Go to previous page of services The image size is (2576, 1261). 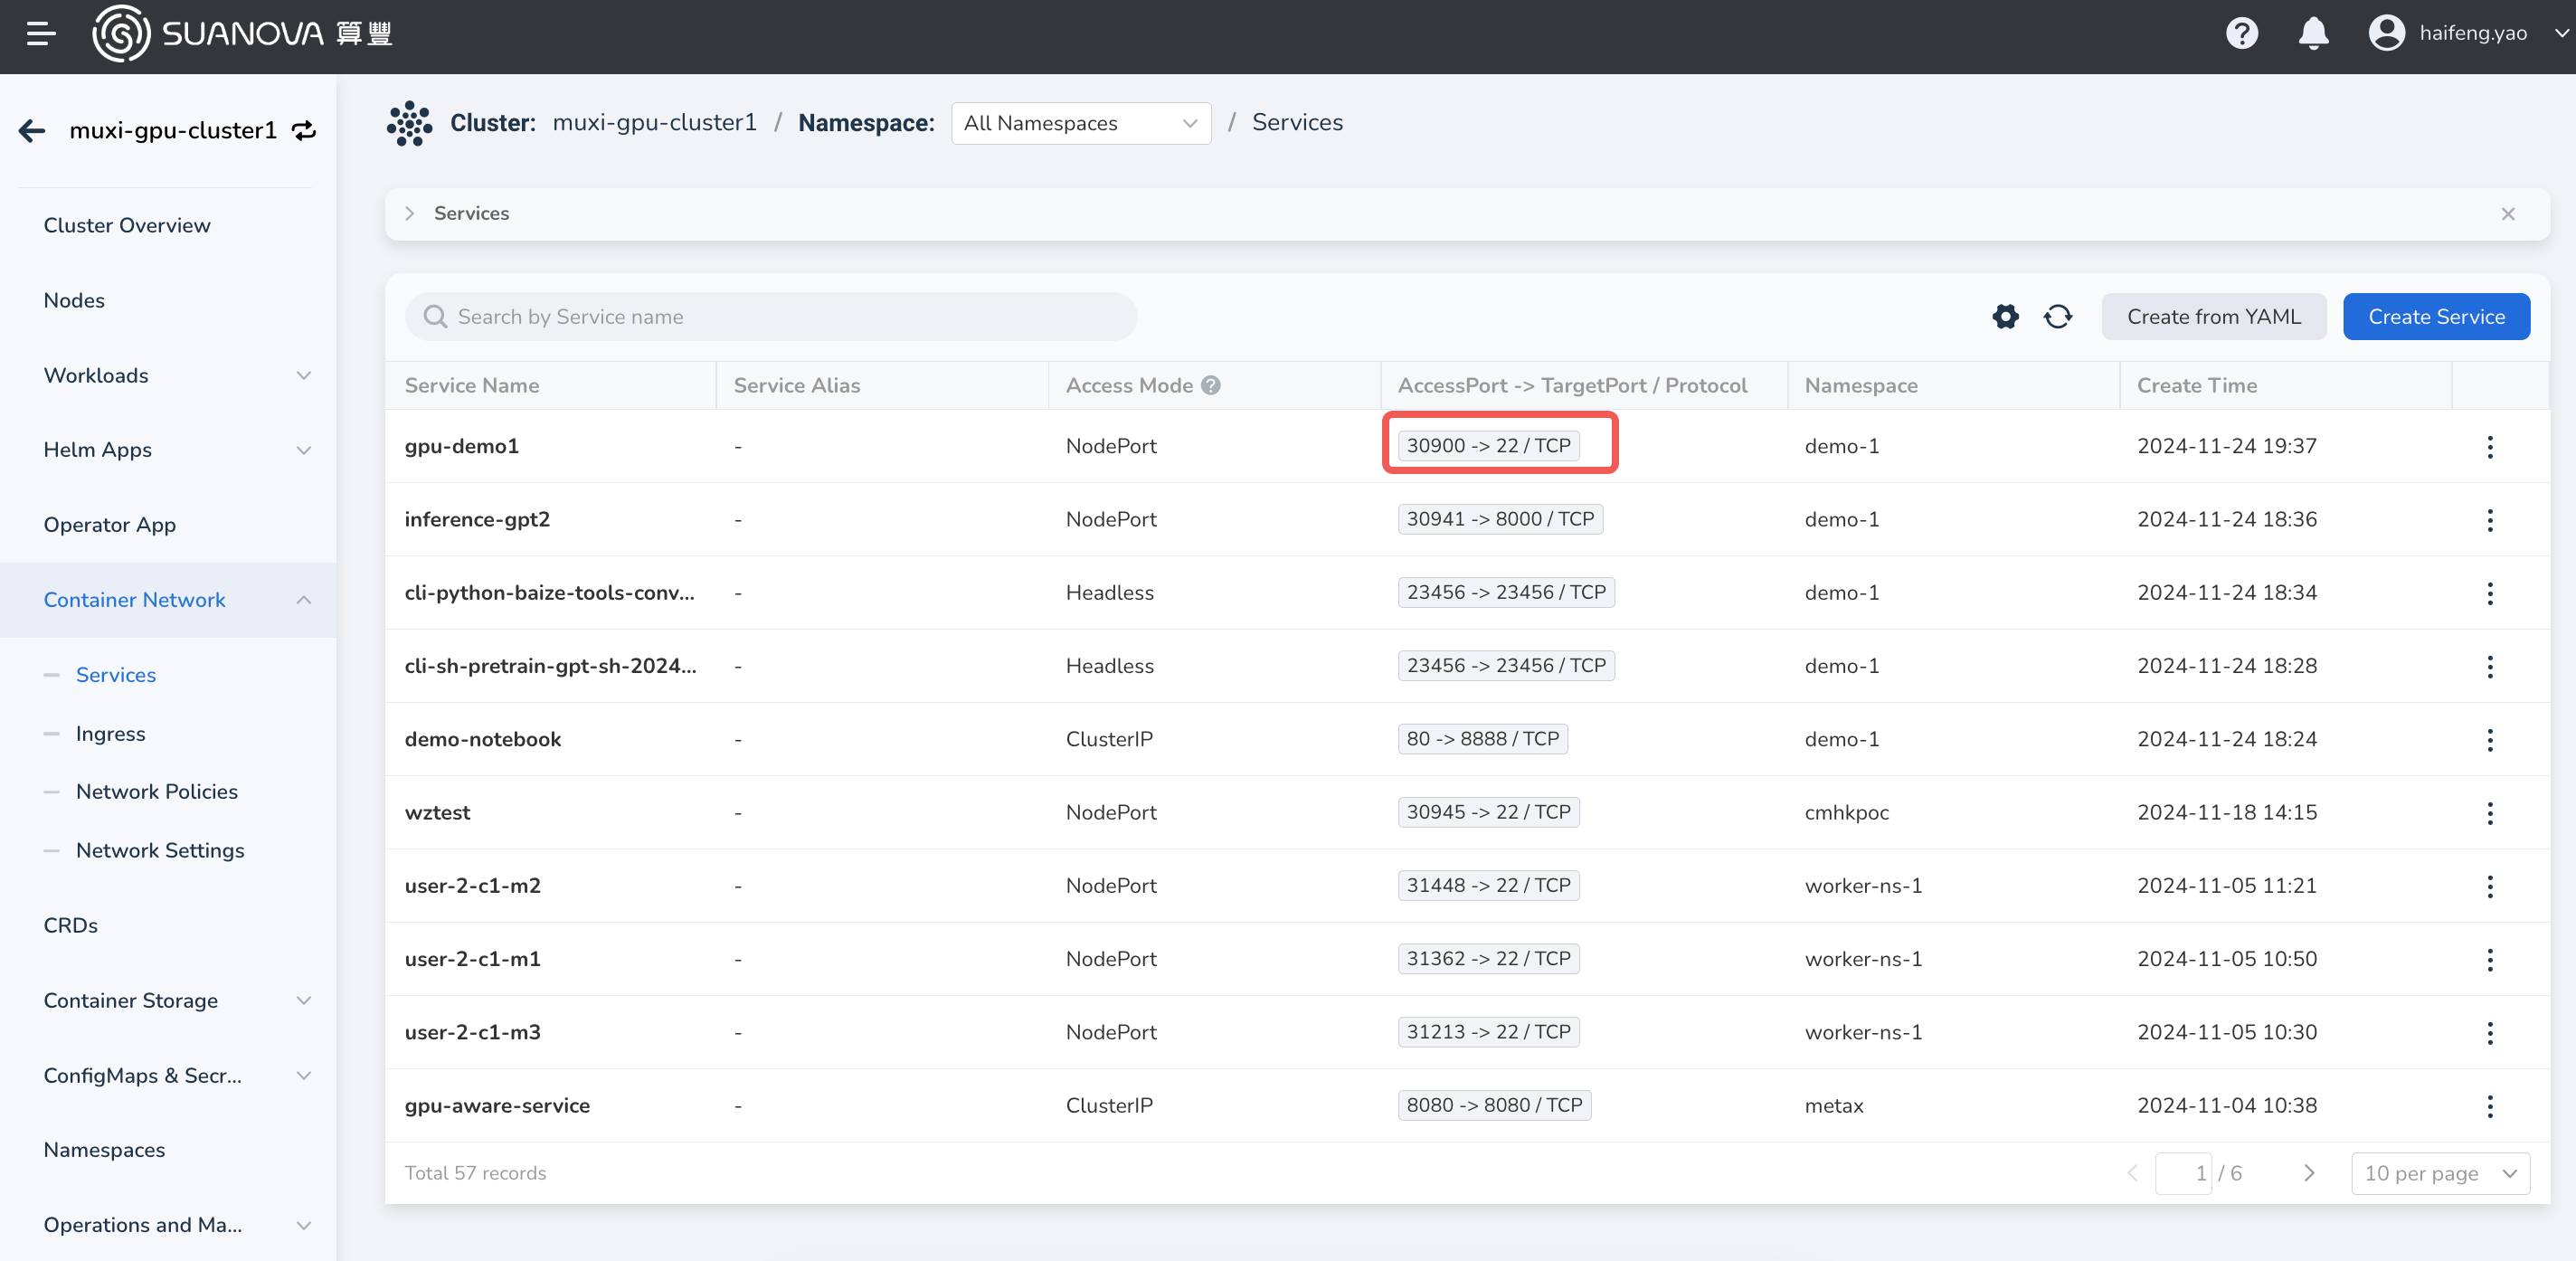(2132, 1173)
